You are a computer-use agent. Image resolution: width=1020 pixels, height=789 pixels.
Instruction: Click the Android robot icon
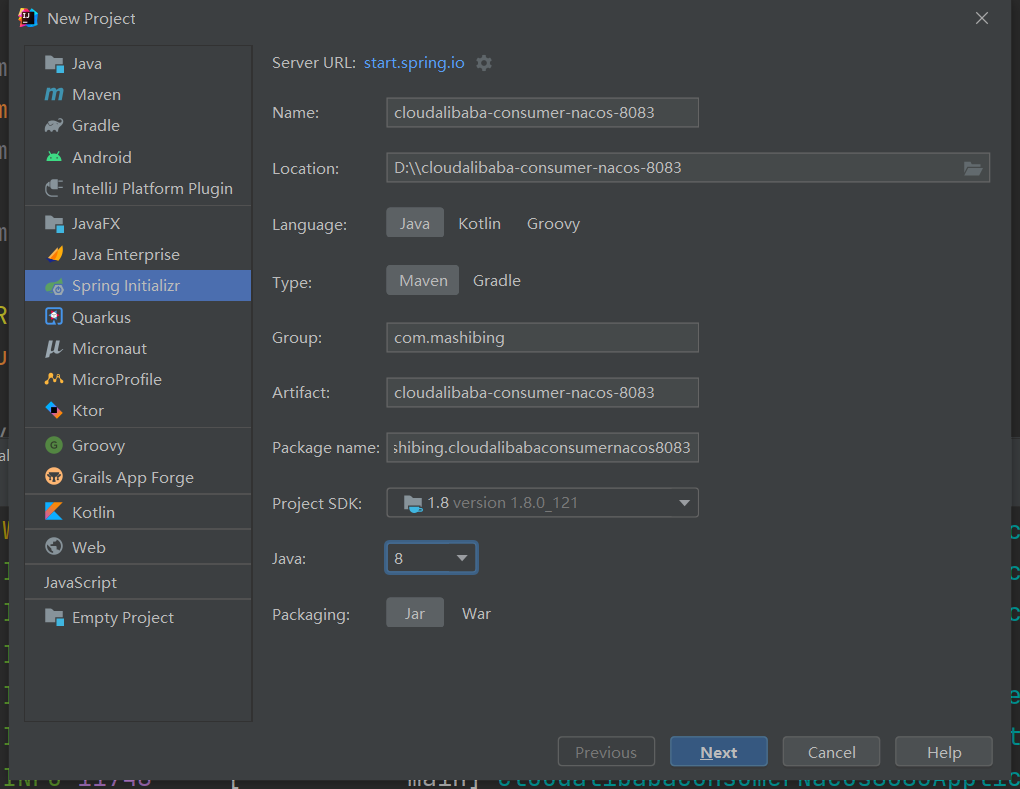54,157
